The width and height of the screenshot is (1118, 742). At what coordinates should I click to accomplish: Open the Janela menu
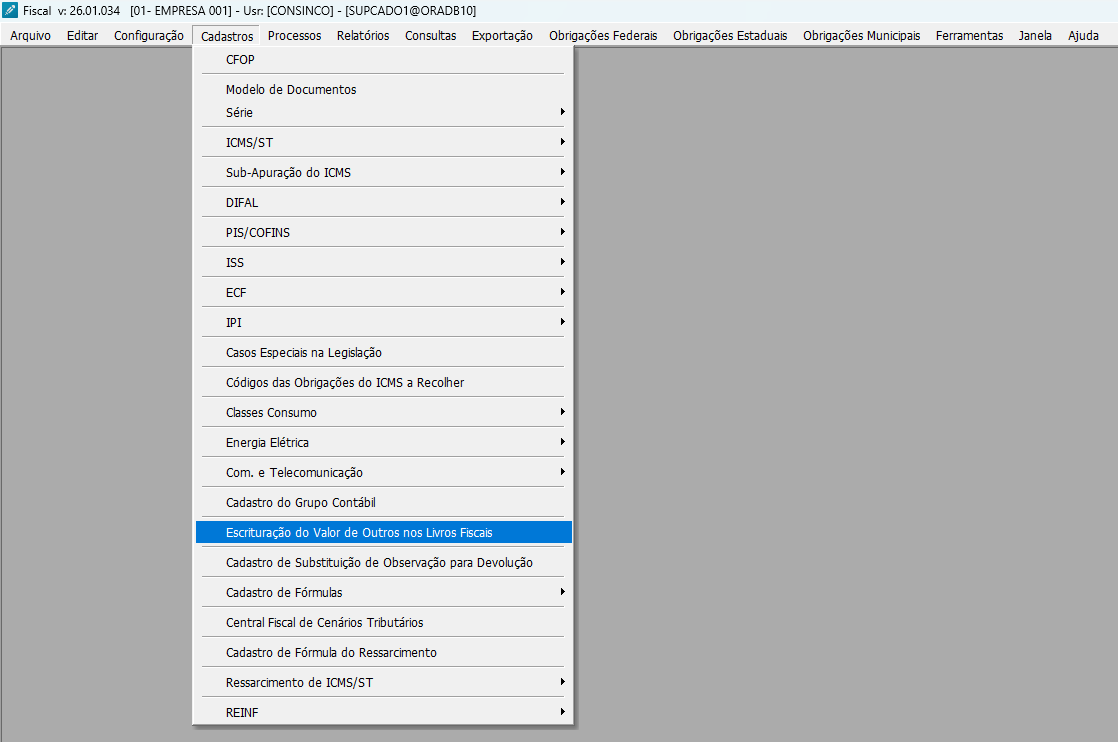(x=1035, y=36)
